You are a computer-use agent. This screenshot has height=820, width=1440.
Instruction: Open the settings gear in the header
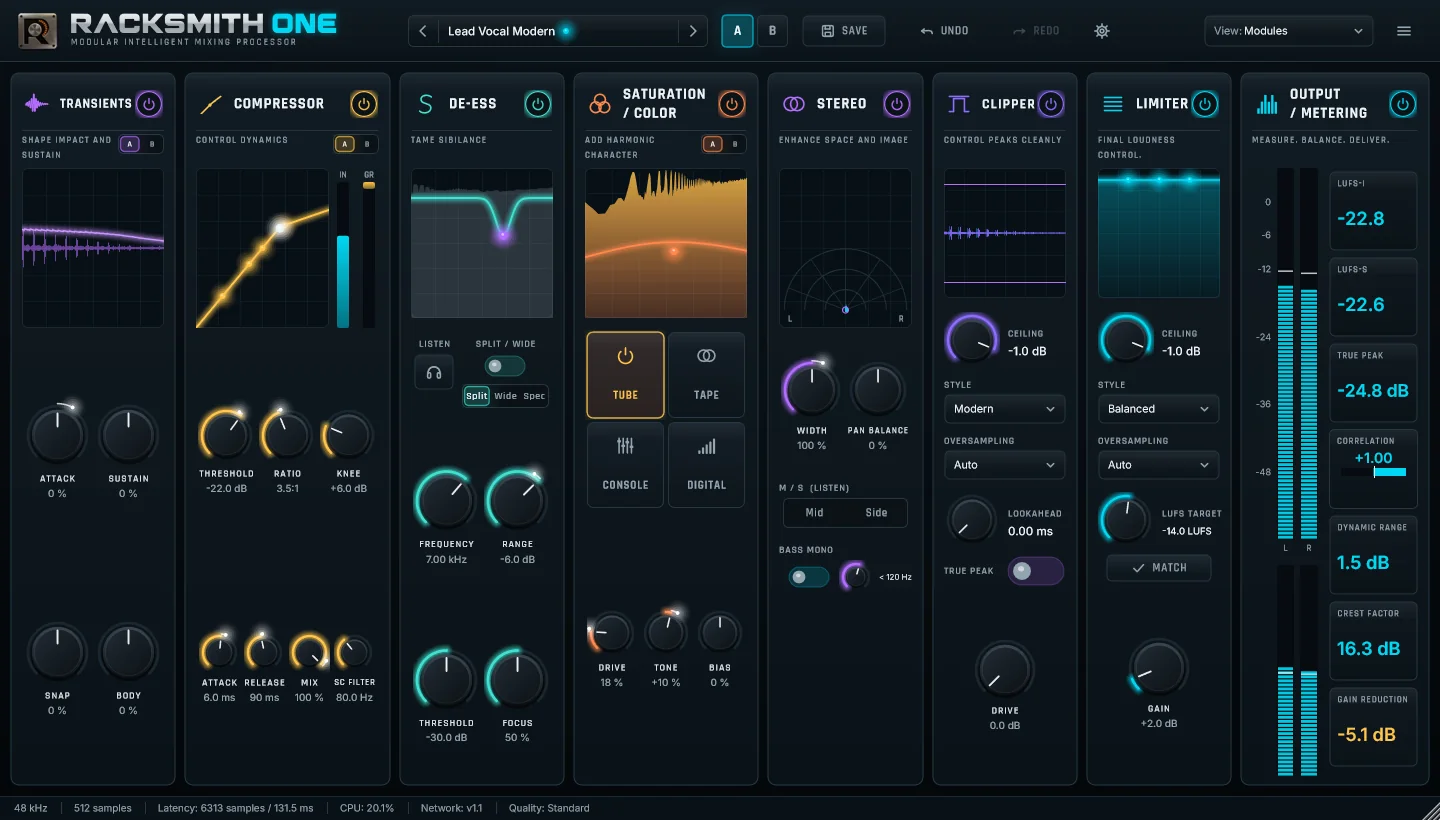pos(1102,31)
